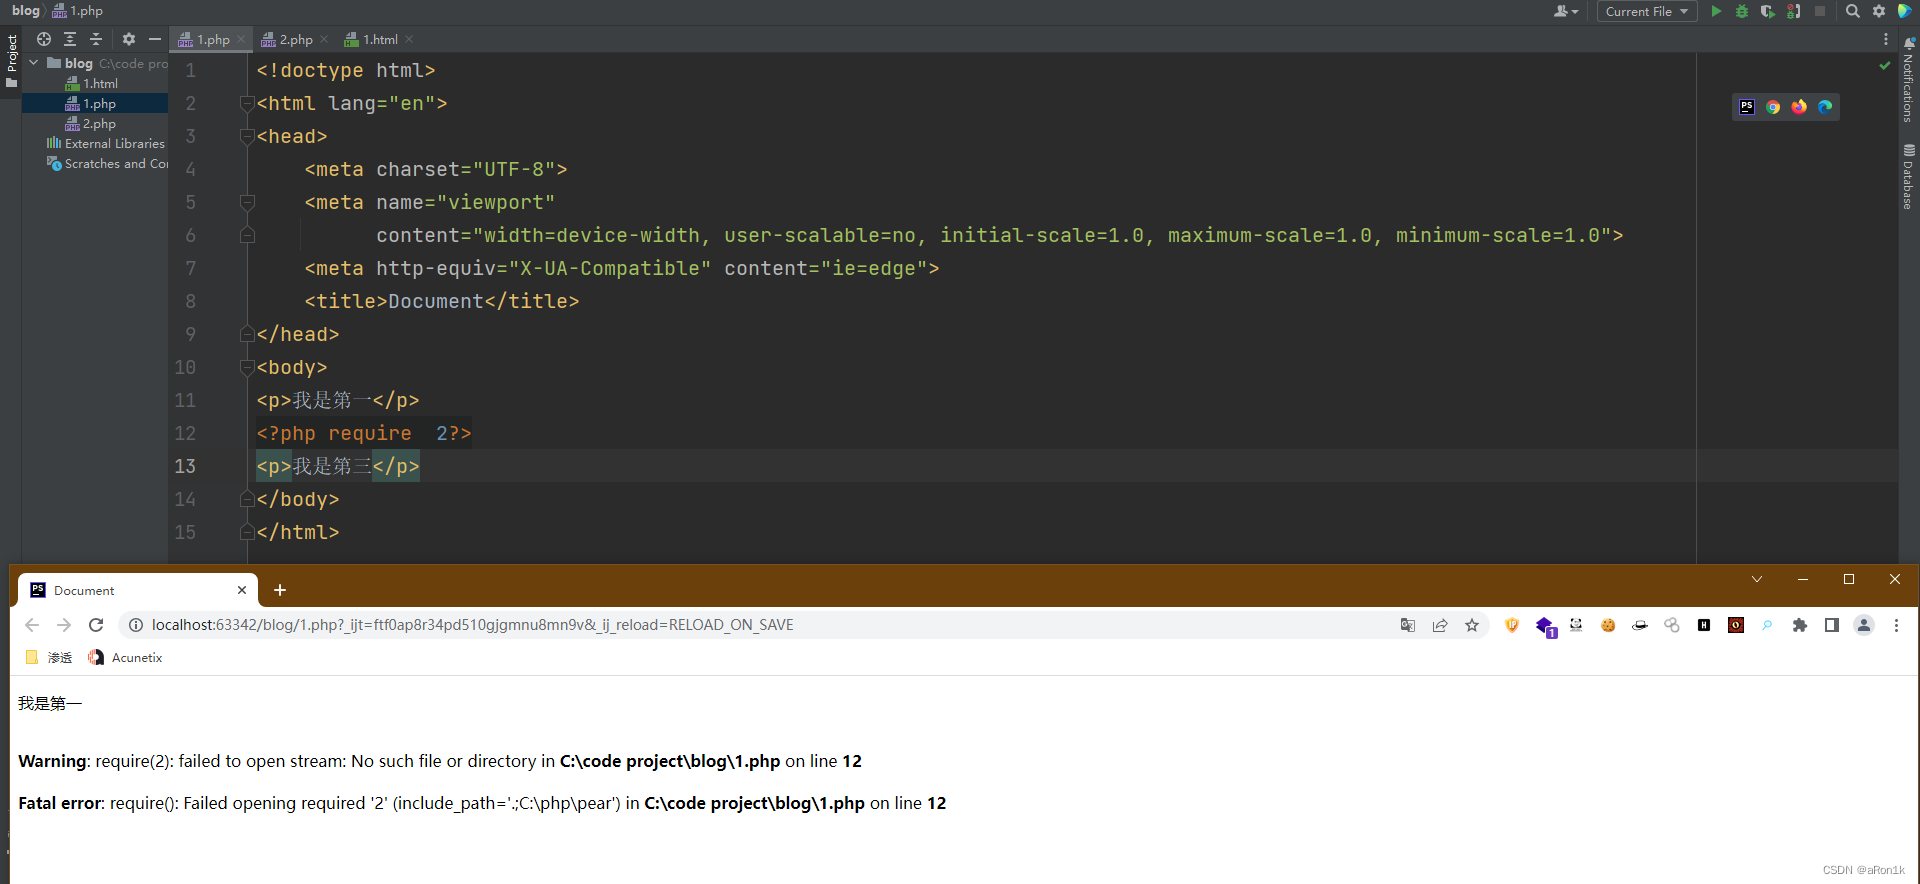The height and width of the screenshot is (884, 1920).
Task: Open PhpStorm IDE settings gear in the toolbar
Action: (1879, 11)
